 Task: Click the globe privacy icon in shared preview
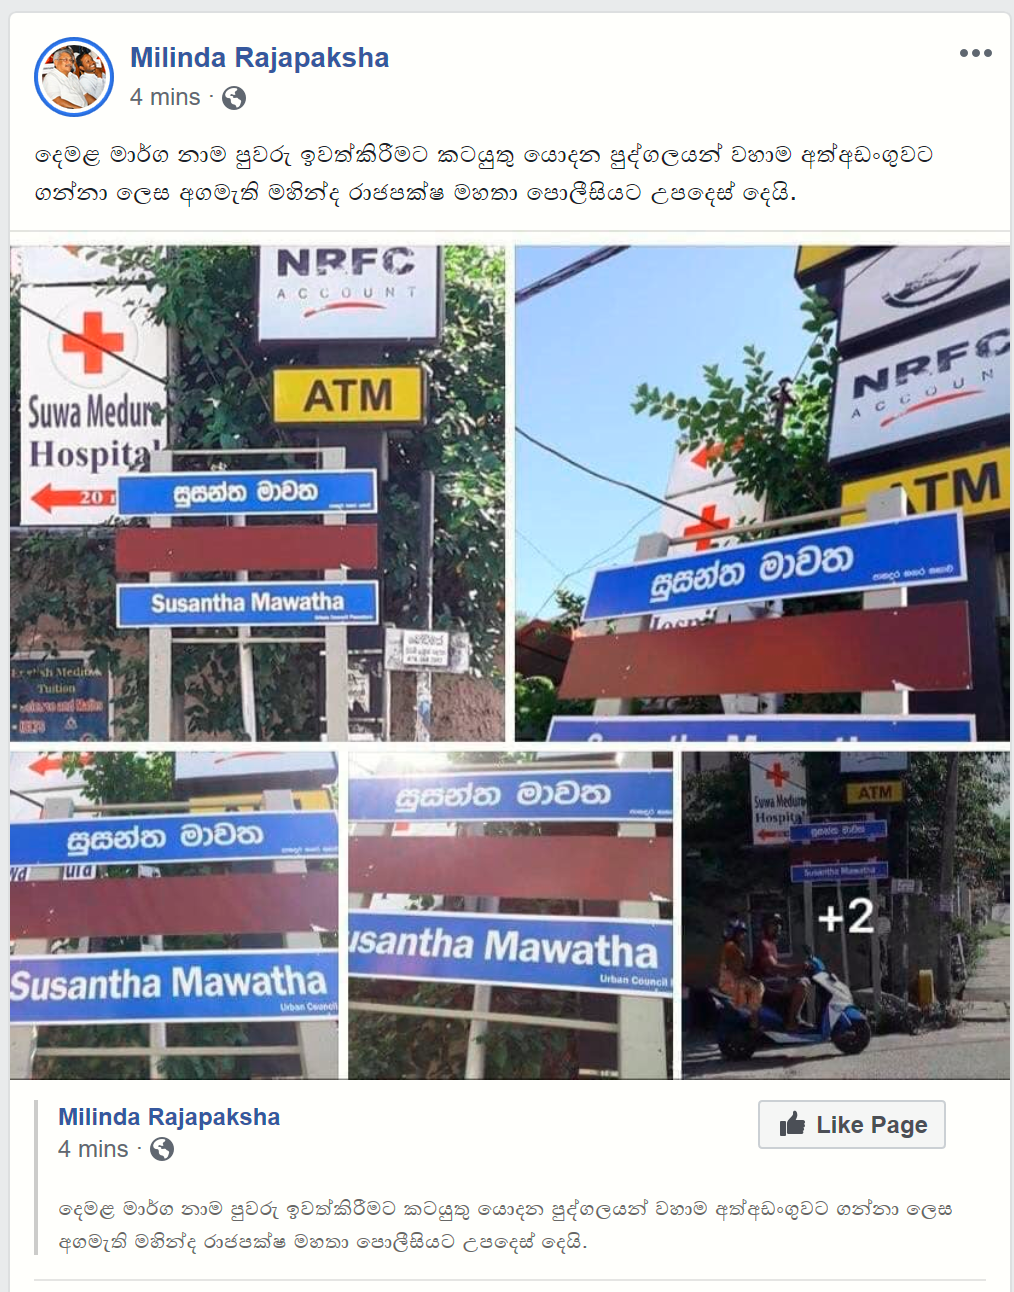[x=162, y=1150]
